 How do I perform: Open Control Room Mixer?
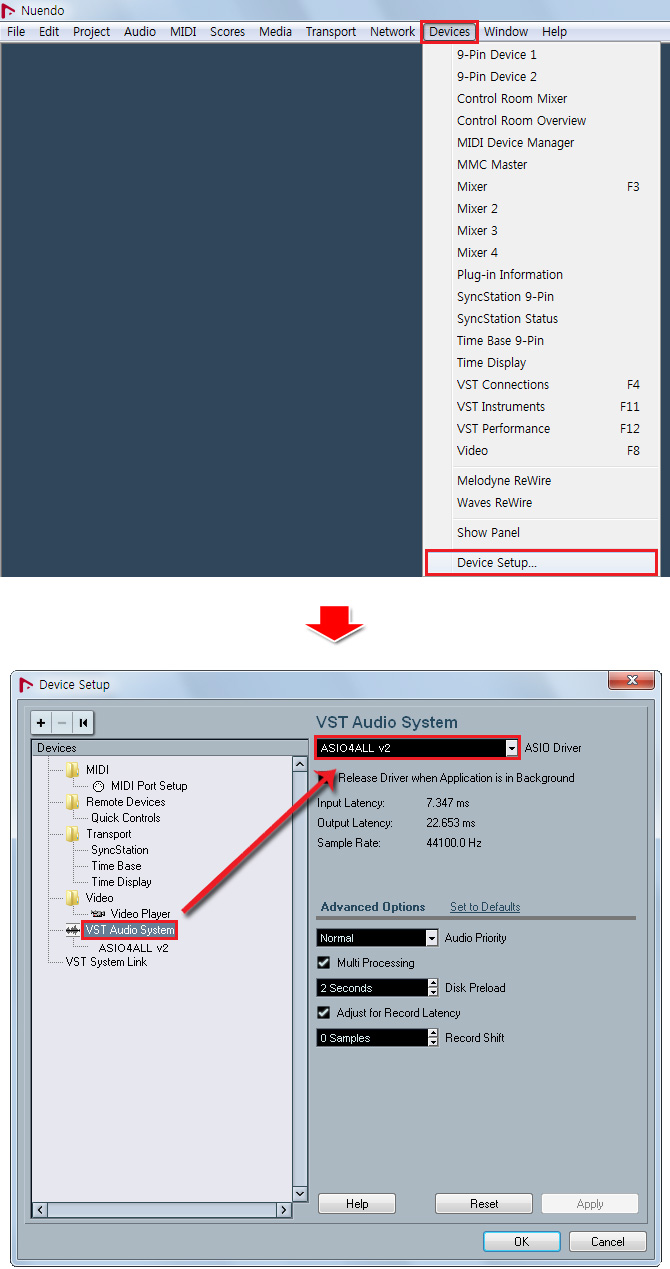coord(541,99)
